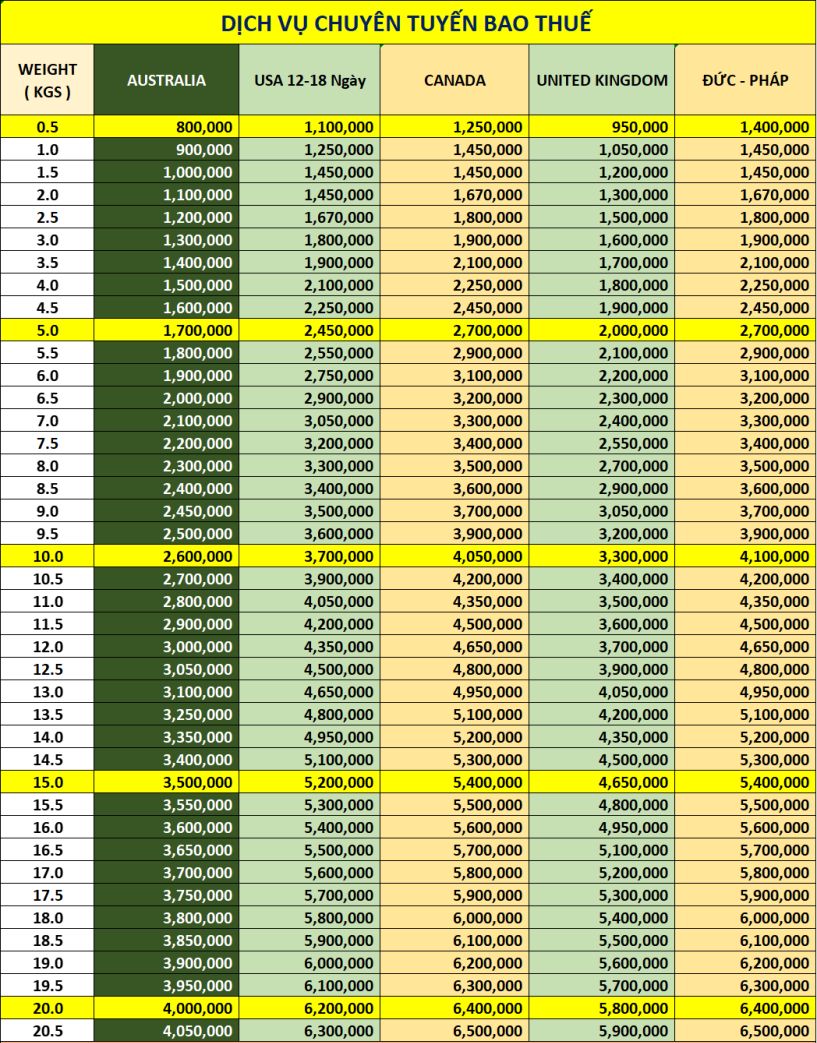This screenshot has width=817, height=1043.
Task: Click Australia price '2,450,000' in 9.0 row
Action: click(166, 511)
